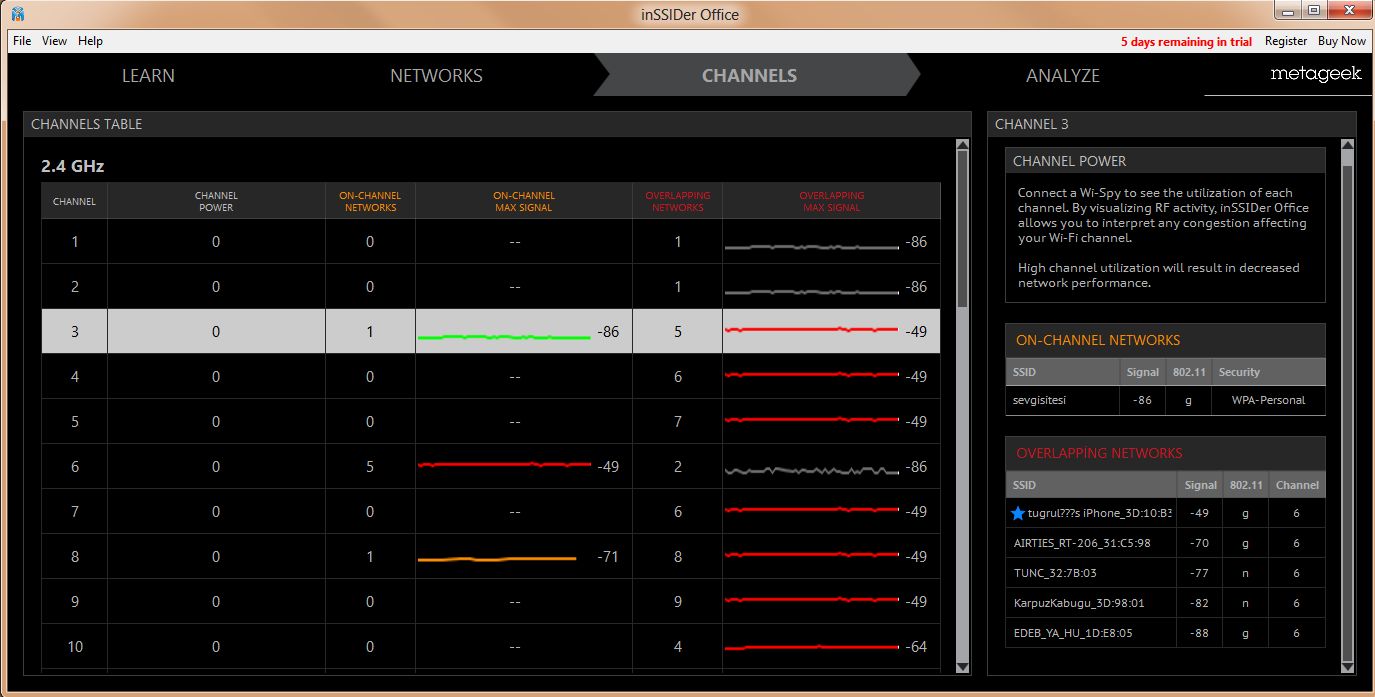Click the inSSIDer app icon in title bar
Image resolution: width=1375 pixels, height=697 pixels.
(x=17, y=14)
